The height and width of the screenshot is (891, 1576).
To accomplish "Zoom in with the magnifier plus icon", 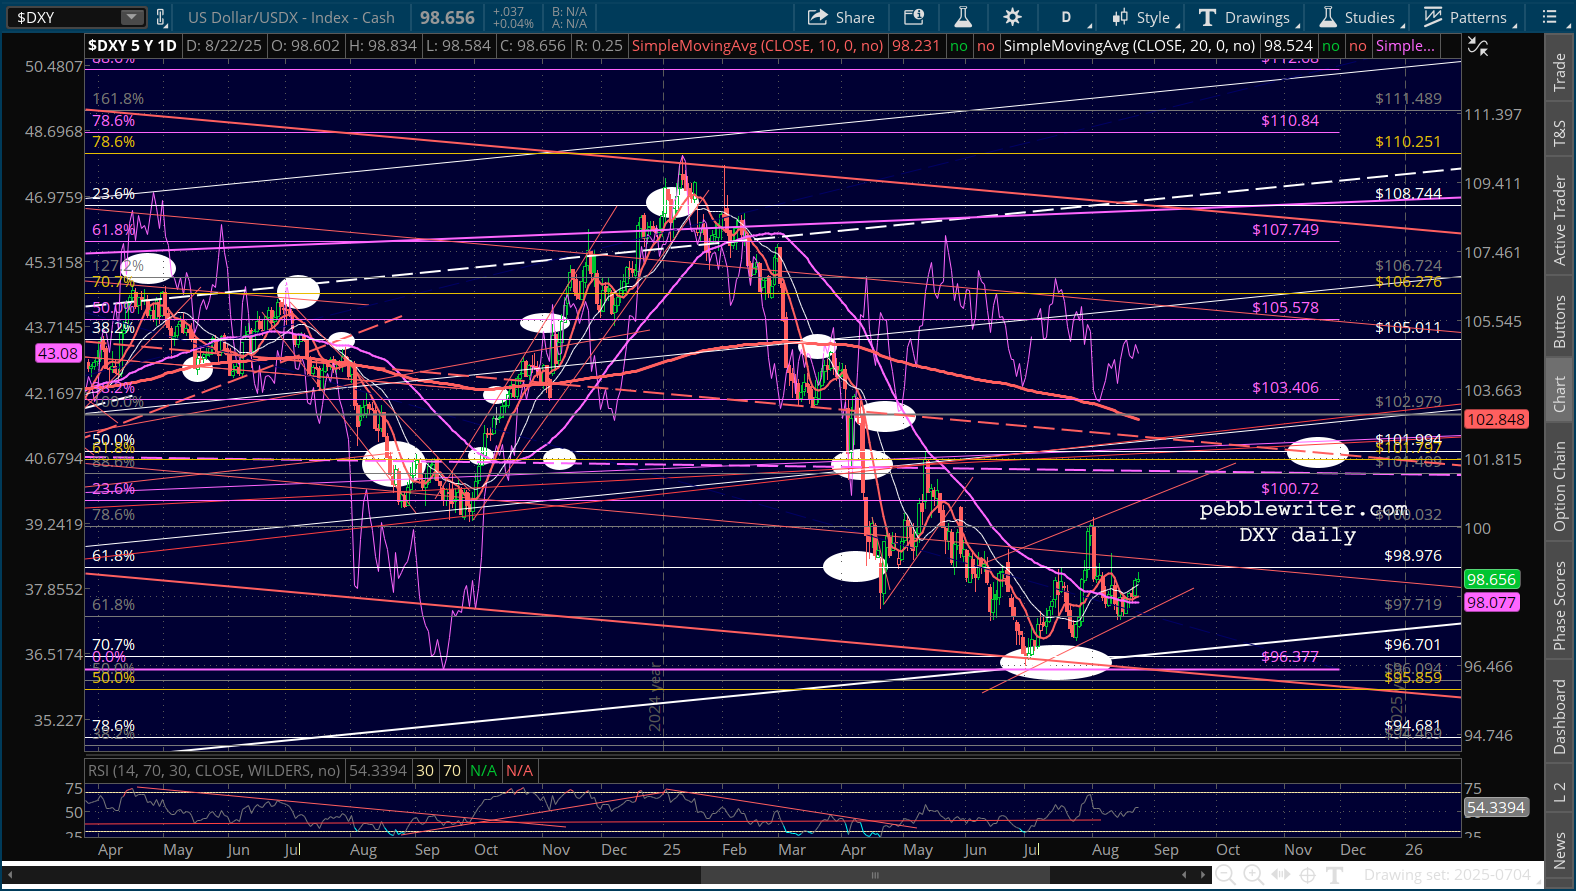I will pos(1253,875).
